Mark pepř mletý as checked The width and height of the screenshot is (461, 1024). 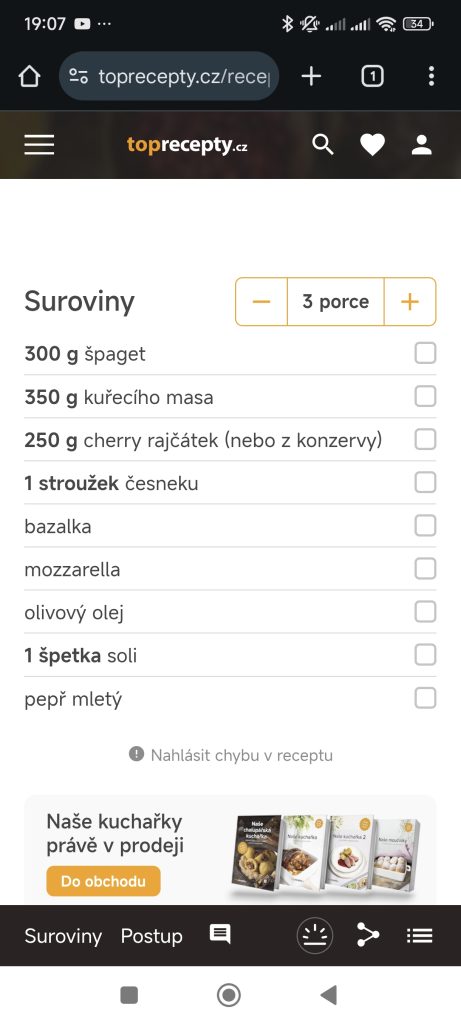click(x=425, y=698)
